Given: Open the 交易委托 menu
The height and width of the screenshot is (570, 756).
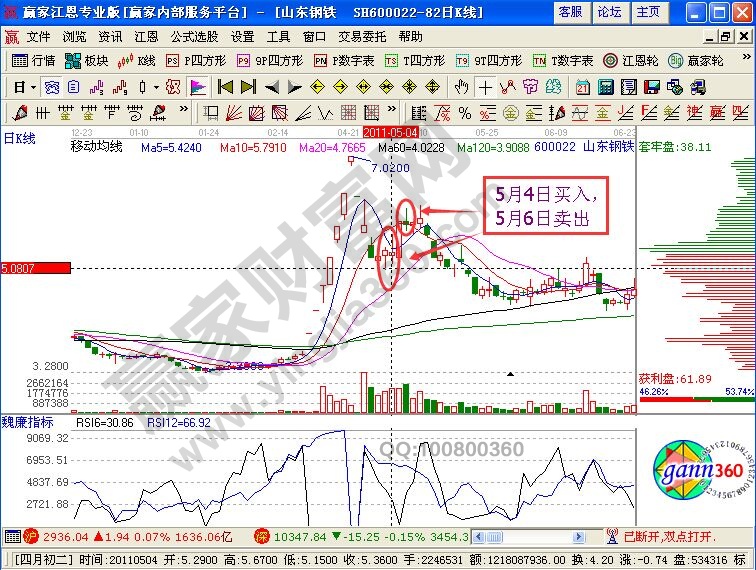Looking at the screenshot, I should click(x=363, y=36).
